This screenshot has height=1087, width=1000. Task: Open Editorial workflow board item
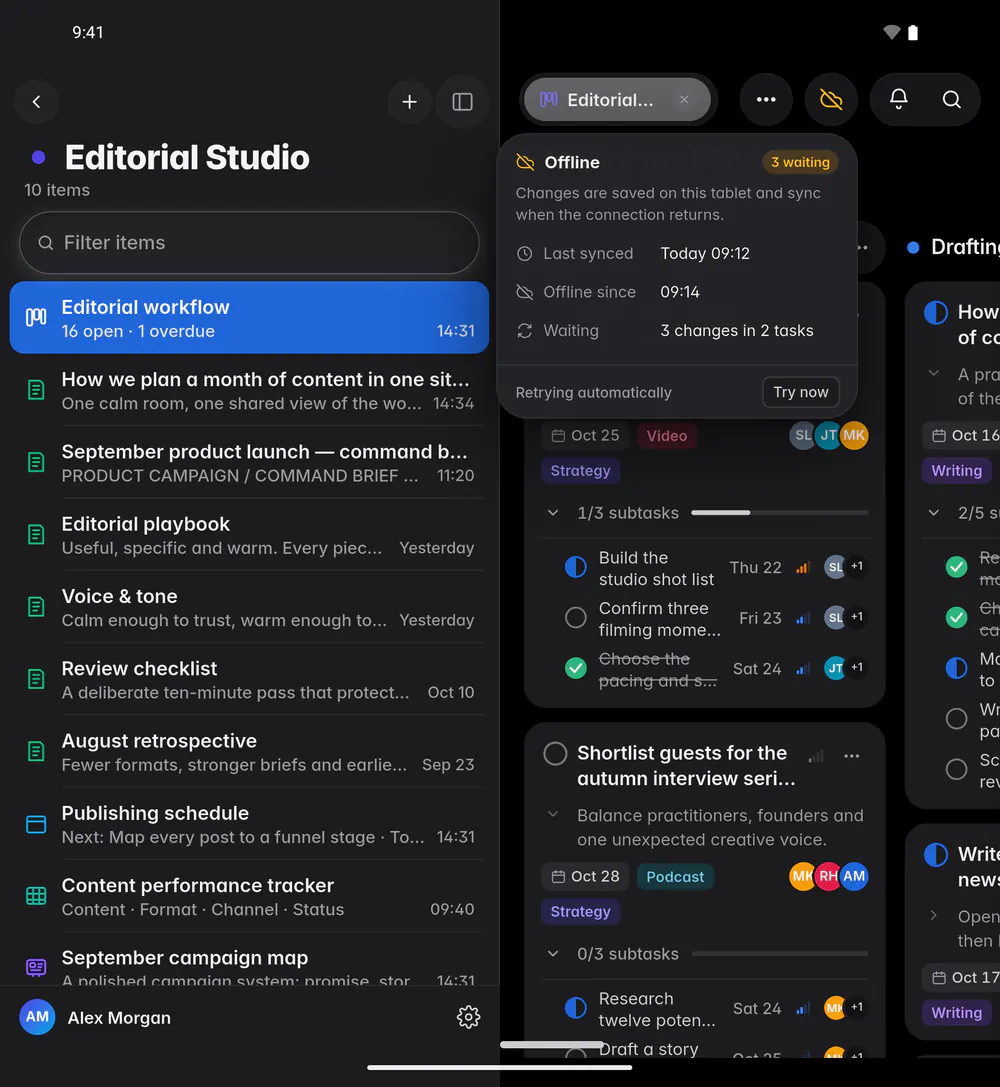click(x=249, y=318)
